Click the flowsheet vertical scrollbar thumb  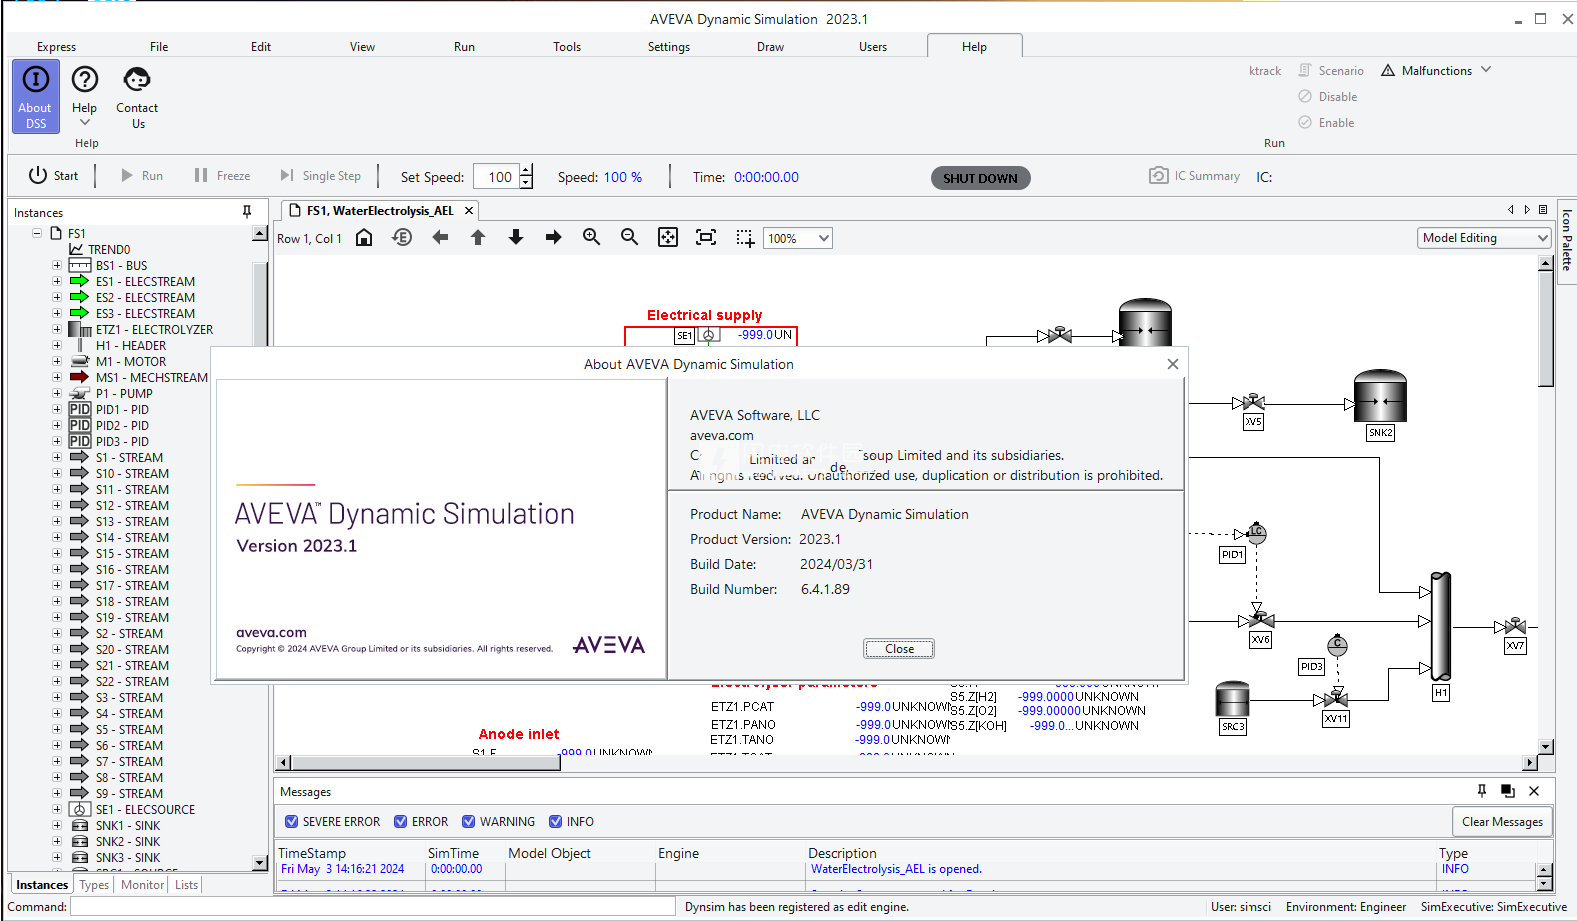pyautogui.click(x=1546, y=330)
